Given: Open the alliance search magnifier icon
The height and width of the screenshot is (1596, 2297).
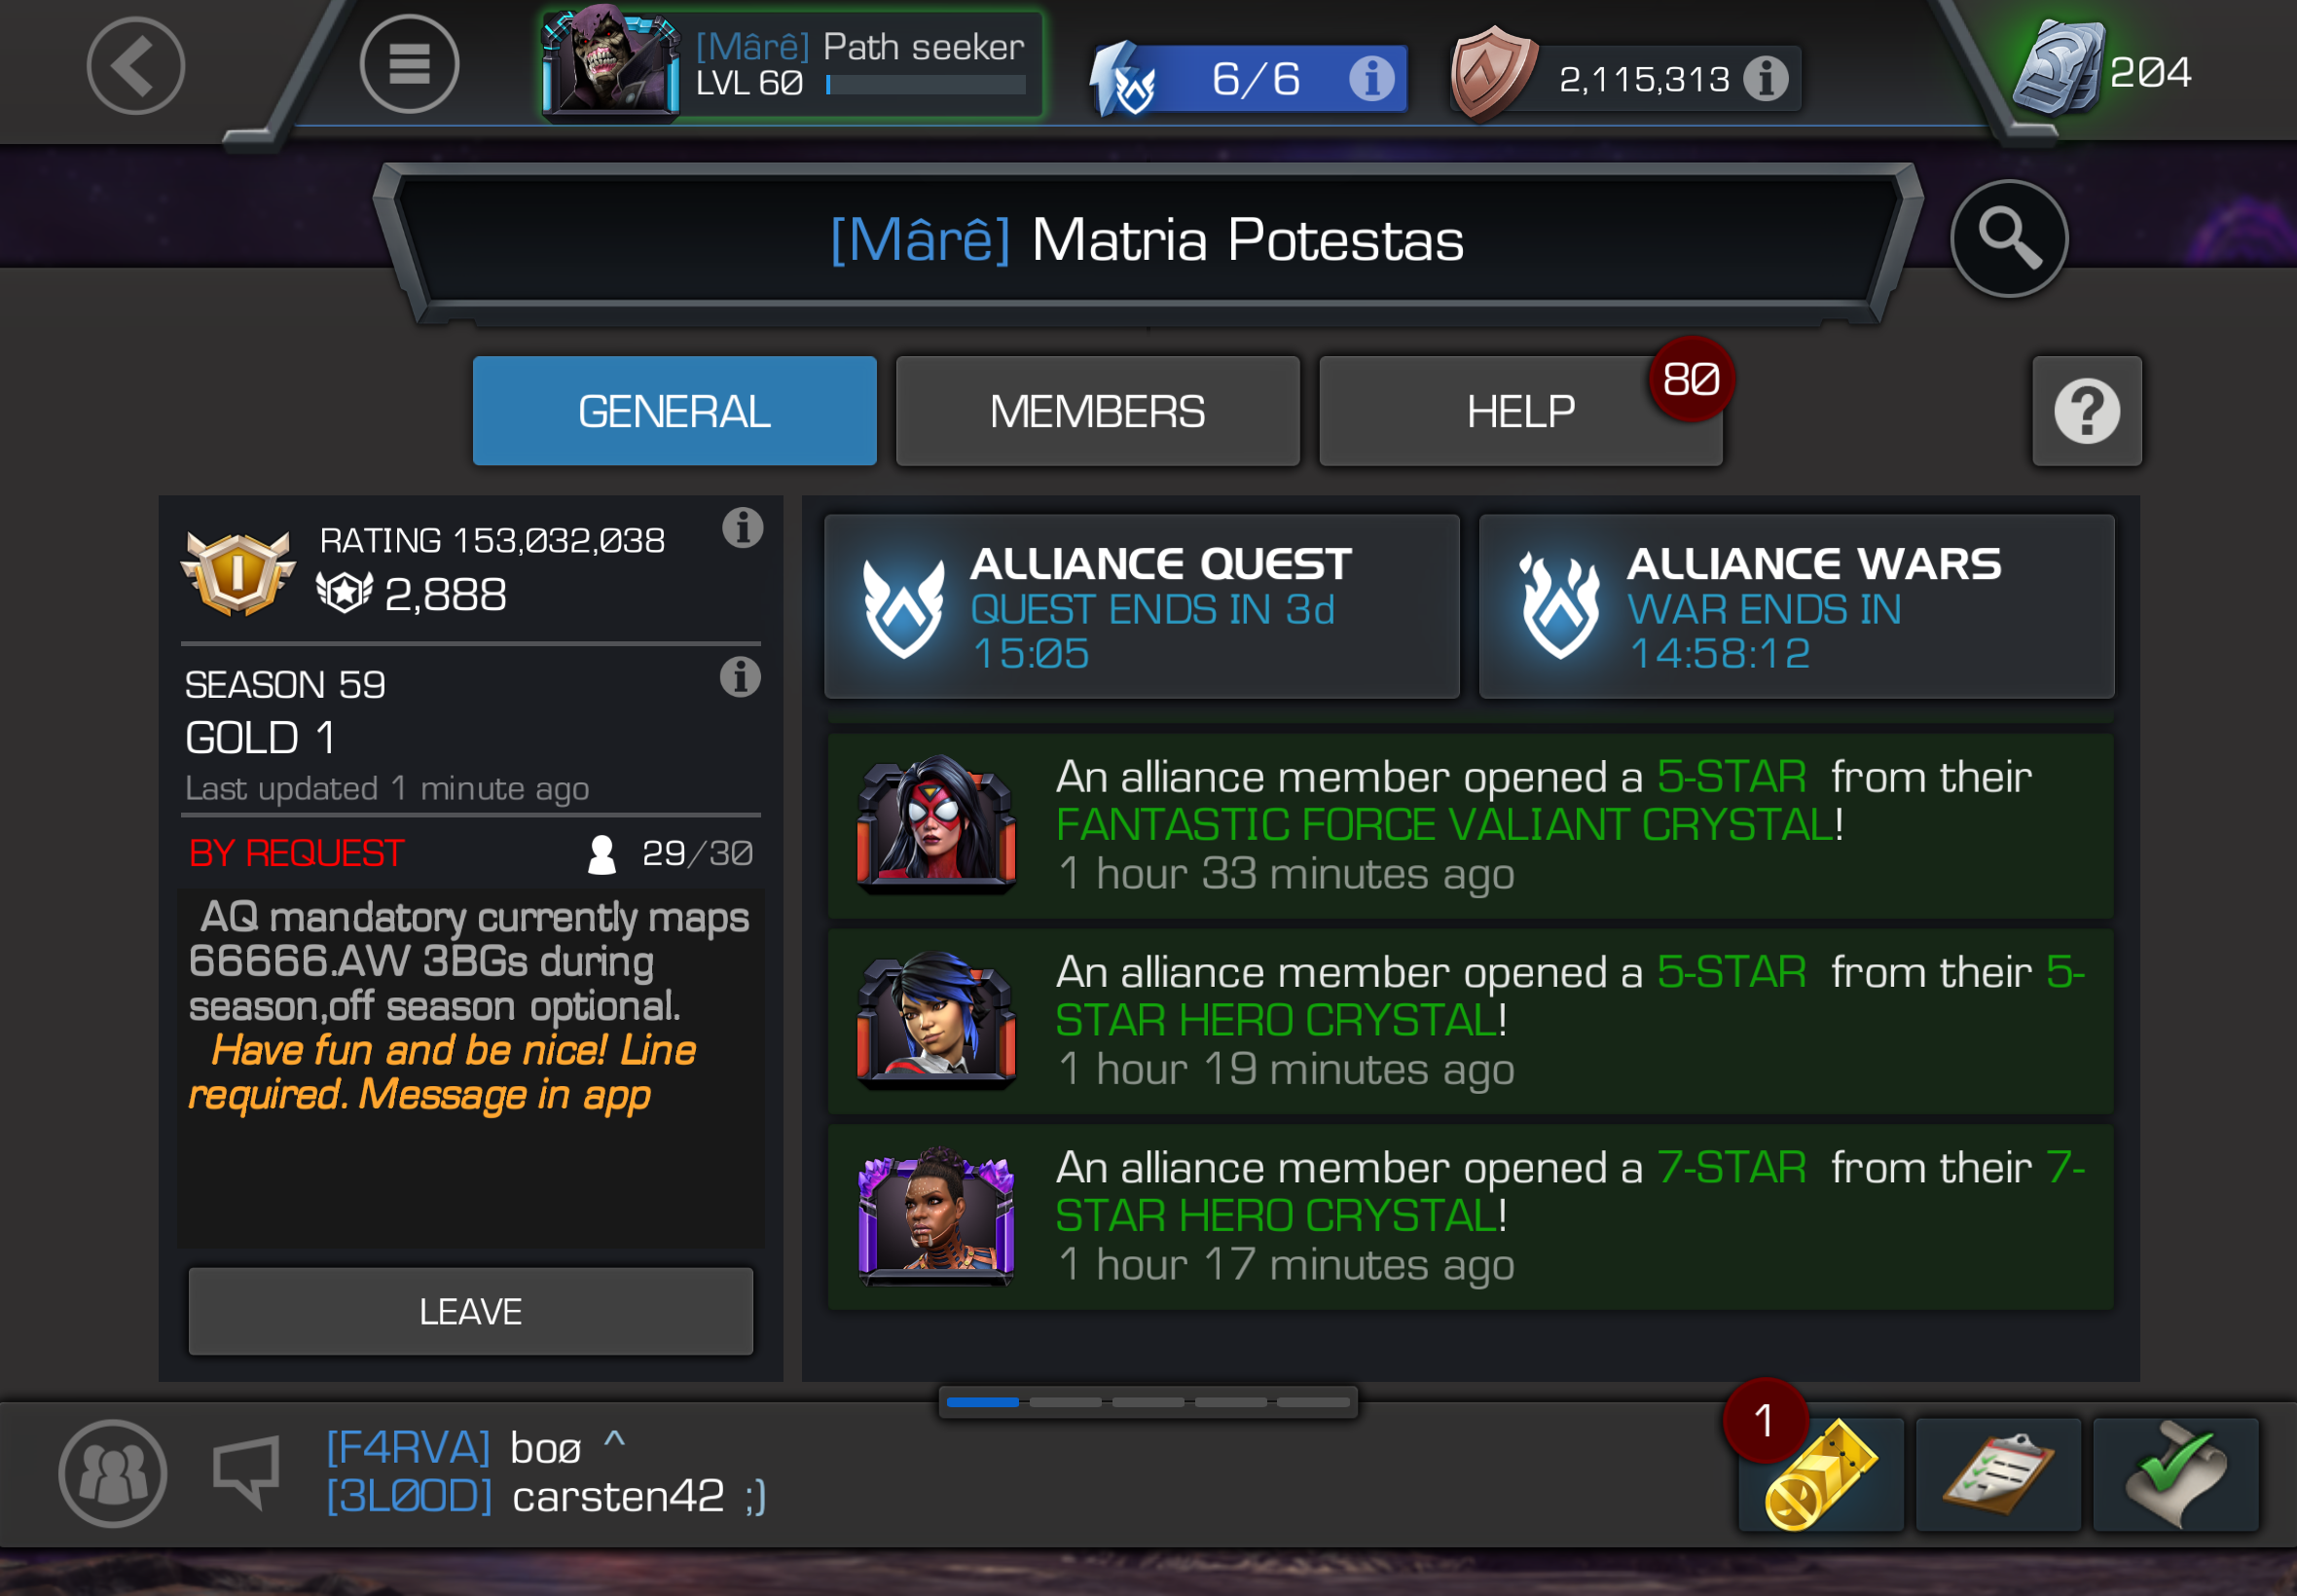Looking at the screenshot, I should pos(2009,239).
